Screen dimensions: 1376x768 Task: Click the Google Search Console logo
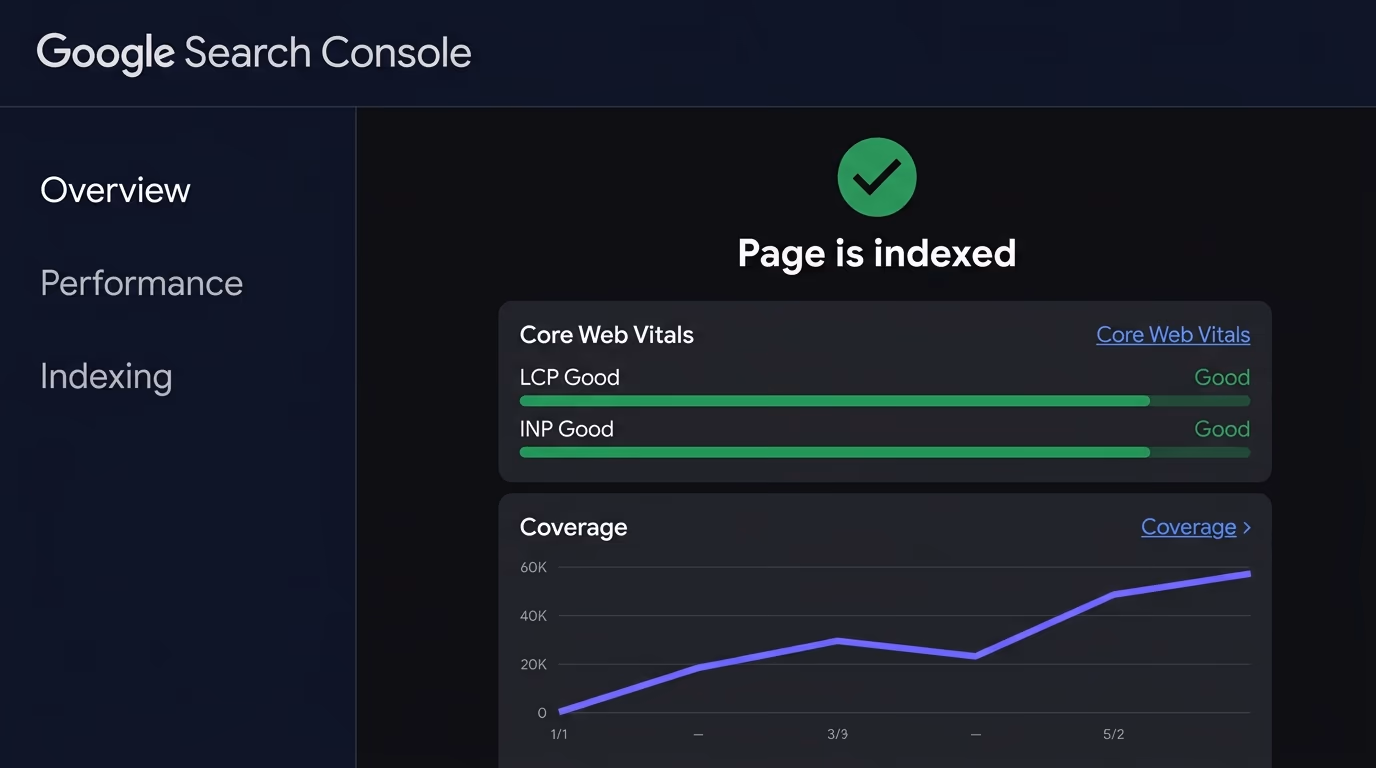(254, 53)
